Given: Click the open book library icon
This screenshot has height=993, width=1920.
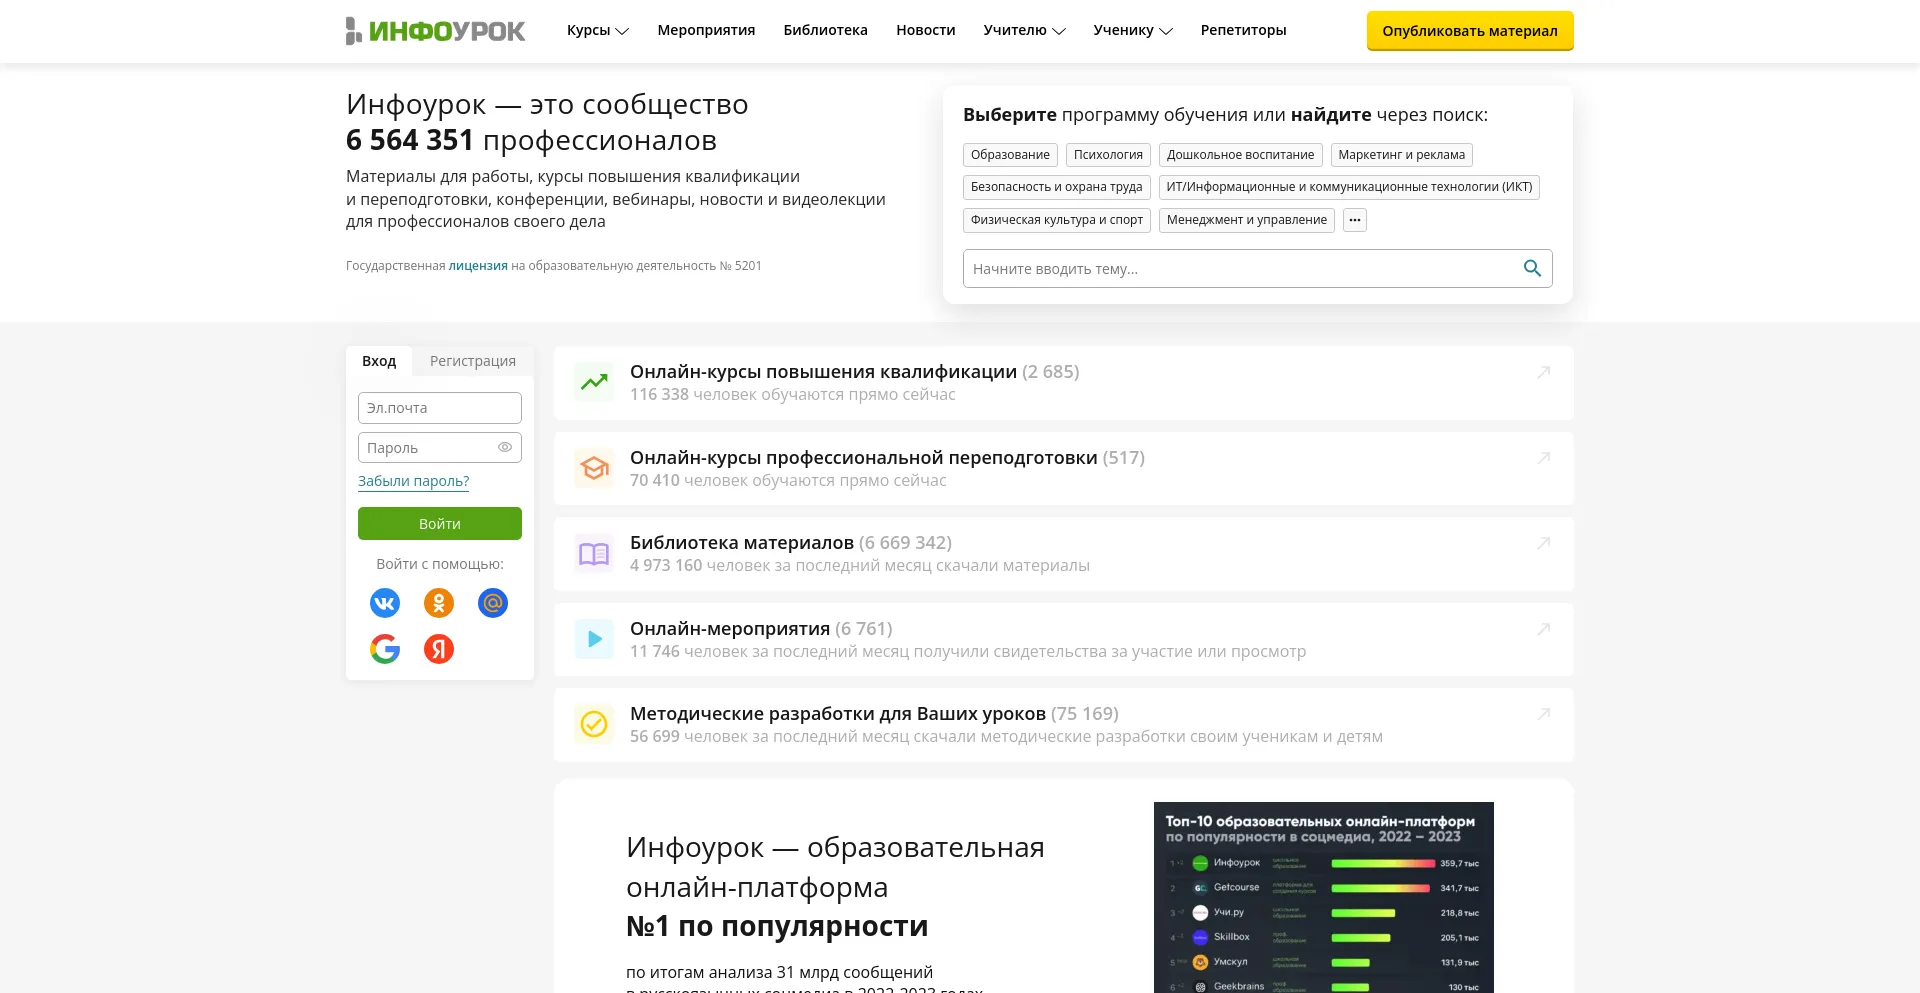Looking at the screenshot, I should coord(594,553).
